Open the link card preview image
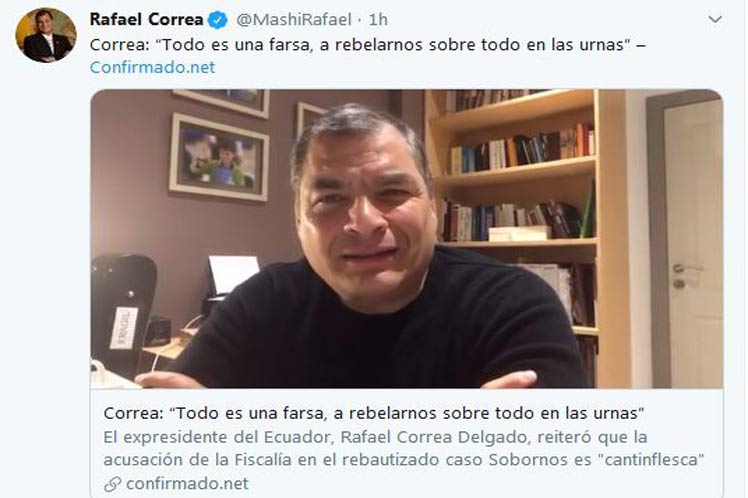 pyautogui.click(x=407, y=239)
